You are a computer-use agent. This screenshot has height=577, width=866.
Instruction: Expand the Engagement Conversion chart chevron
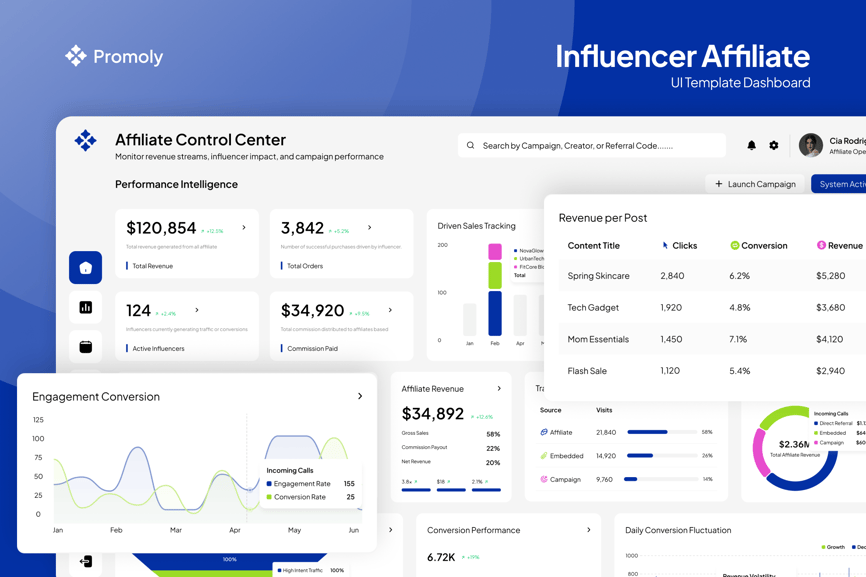pyautogui.click(x=360, y=396)
